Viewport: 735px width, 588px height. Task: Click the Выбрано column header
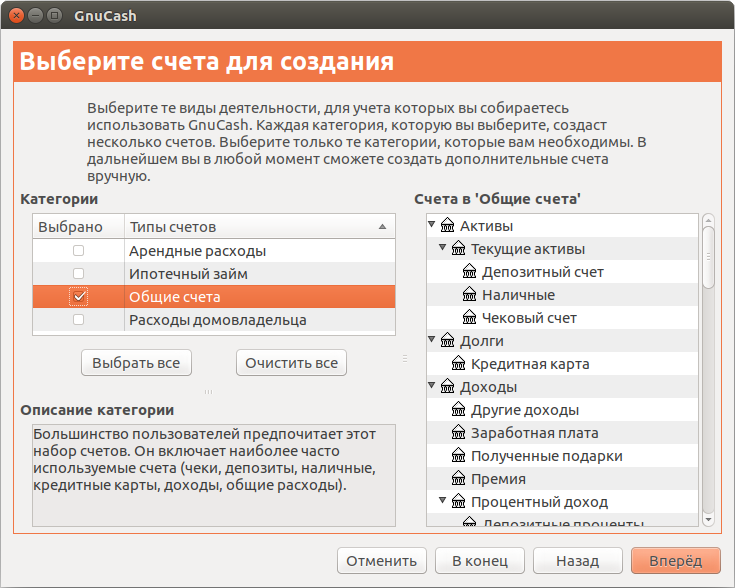pos(78,226)
